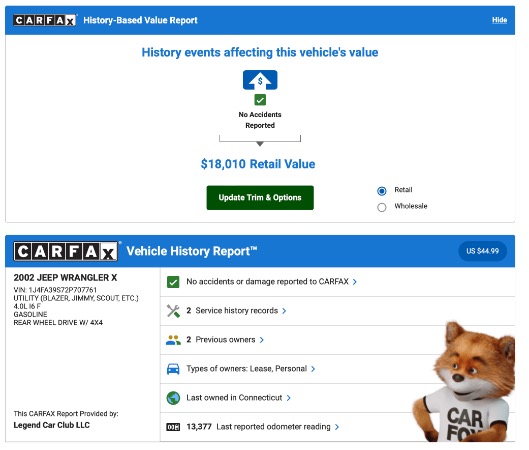Click the US $44.99 price button
The image size is (529, 450).
tap(482, 251)
